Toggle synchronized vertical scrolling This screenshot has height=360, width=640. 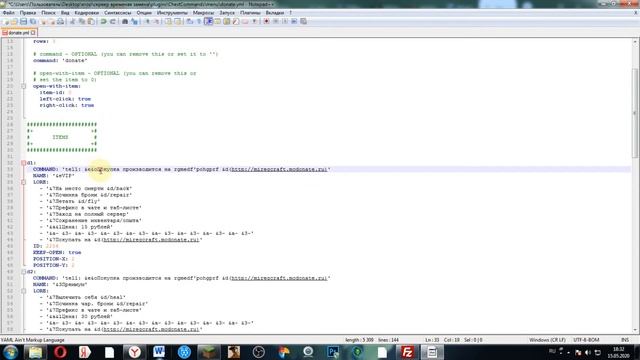click(168, 21)
